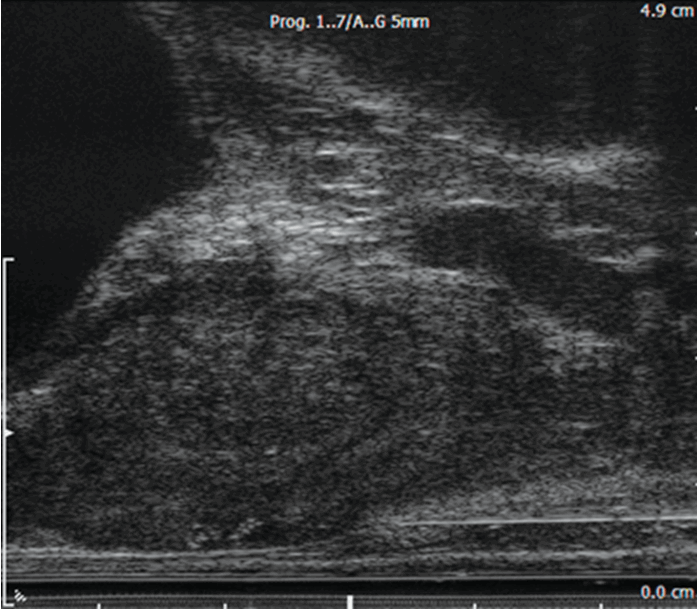Click the top end of the left focus bracket
Screen dimensions: 698x609
point(8,260)
